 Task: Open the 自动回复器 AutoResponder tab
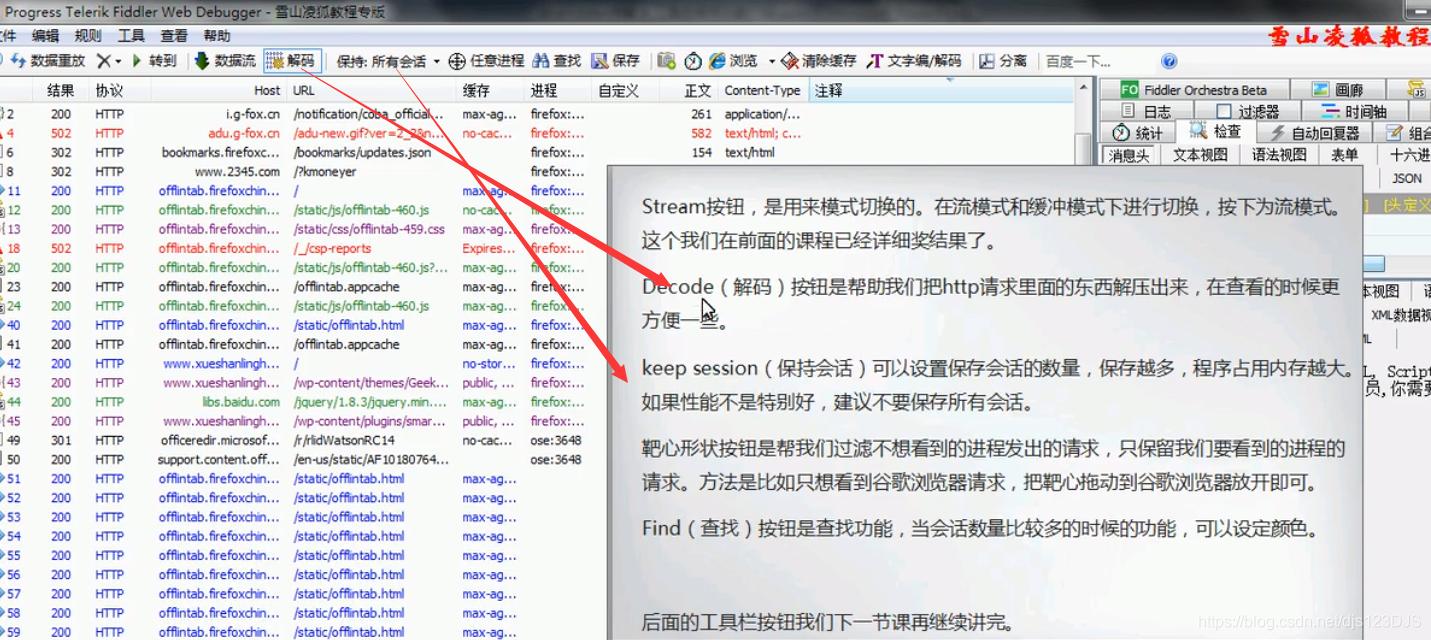coord(1314,132)
